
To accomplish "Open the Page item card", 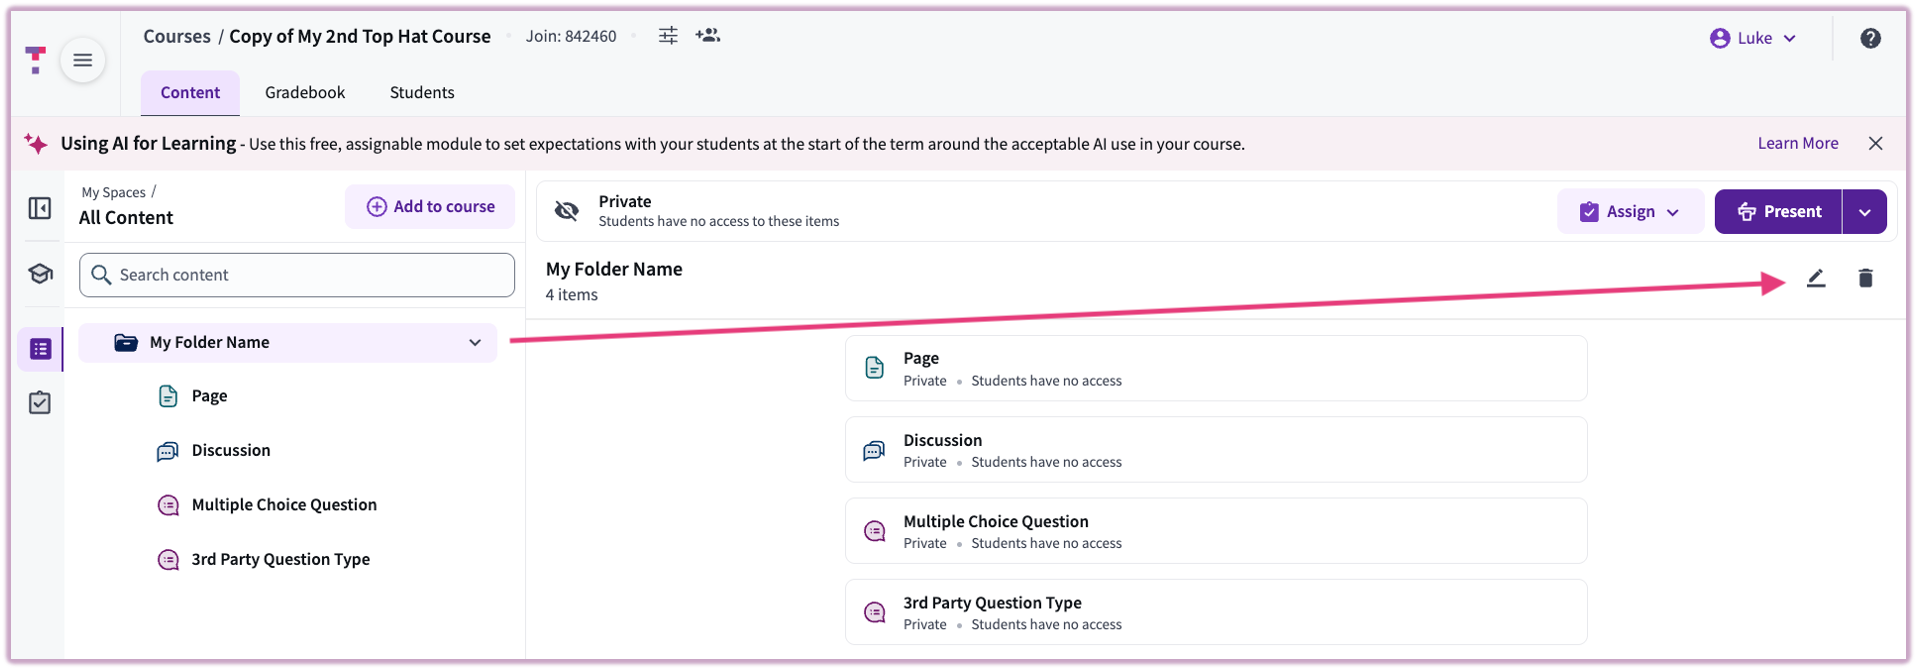I will pos(1216,368).
